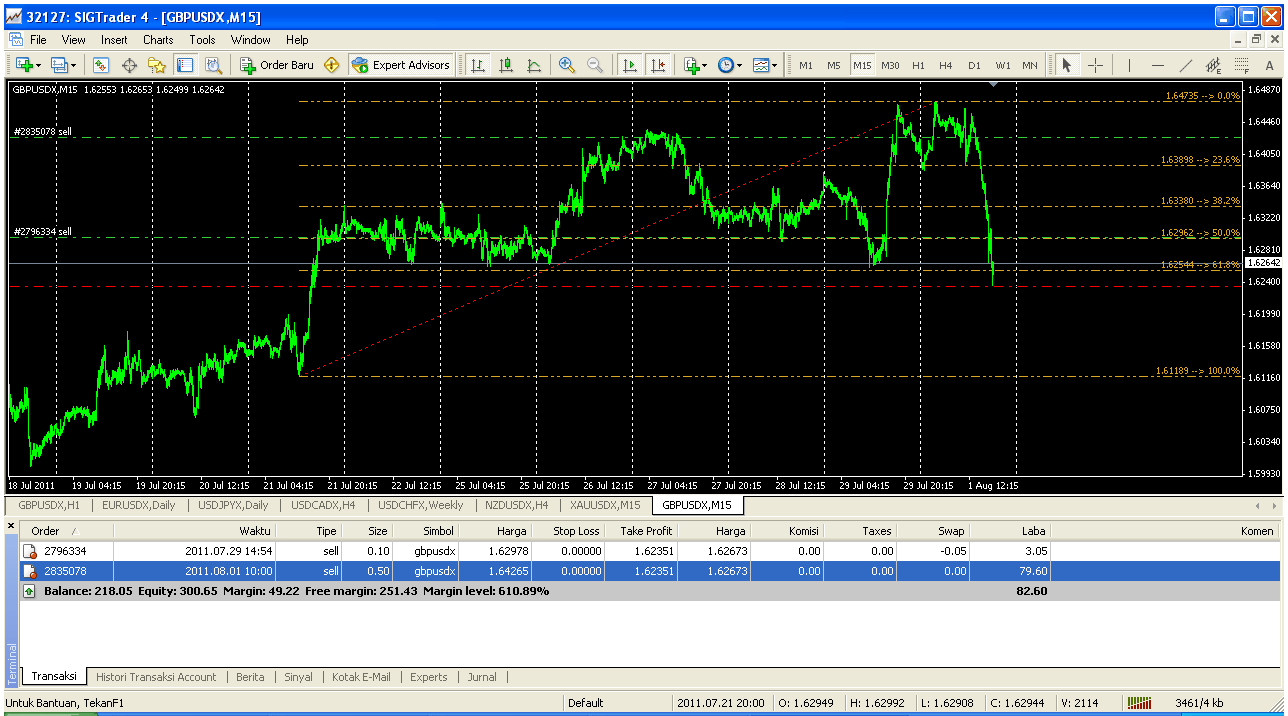Image resolution: width=1288 pixels, height=716 pixels.
Task: Select order row 2796334
Action: tap(650, 551)
